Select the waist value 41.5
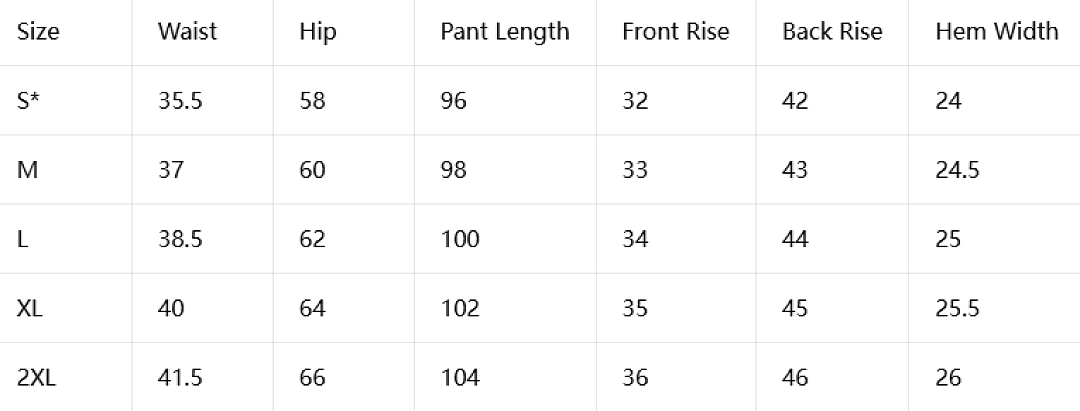Screen dimensions: 1080x411 point(180,377)
